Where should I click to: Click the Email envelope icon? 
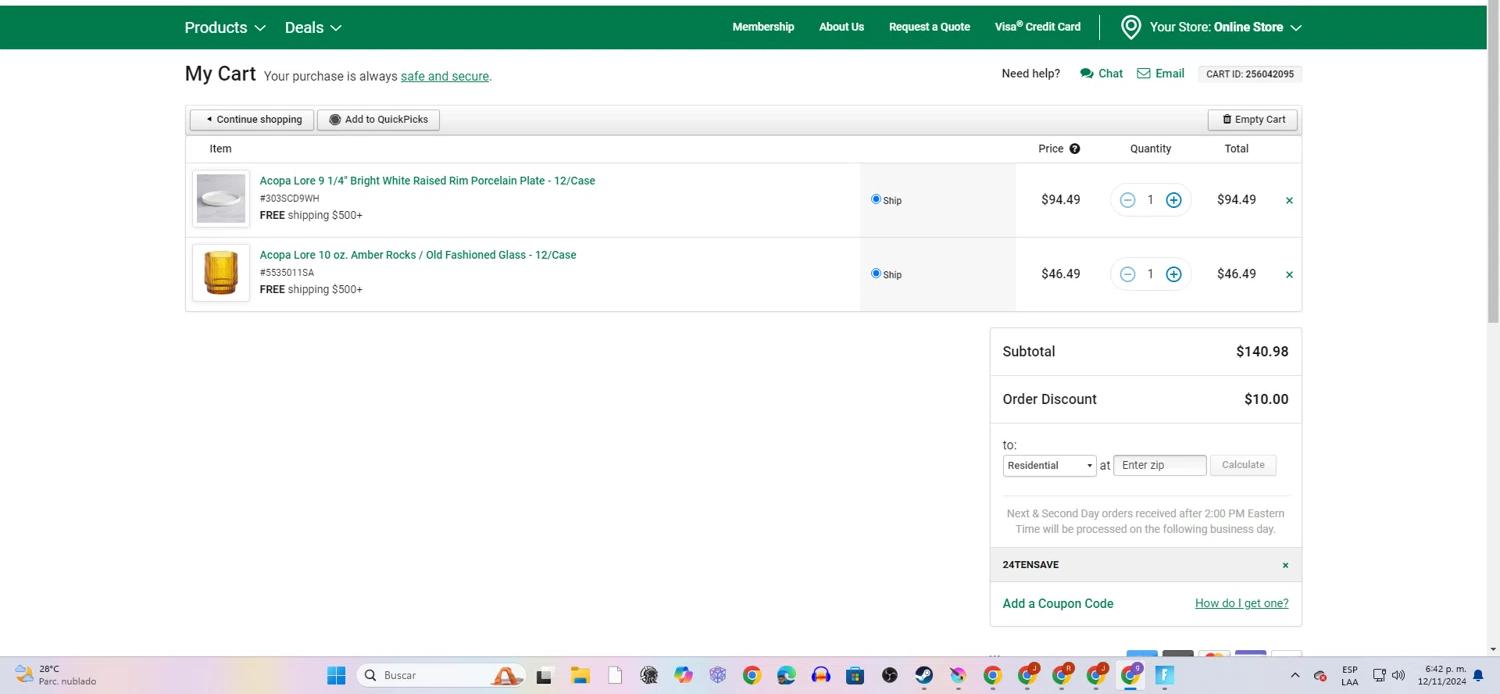pos(1144,73)
